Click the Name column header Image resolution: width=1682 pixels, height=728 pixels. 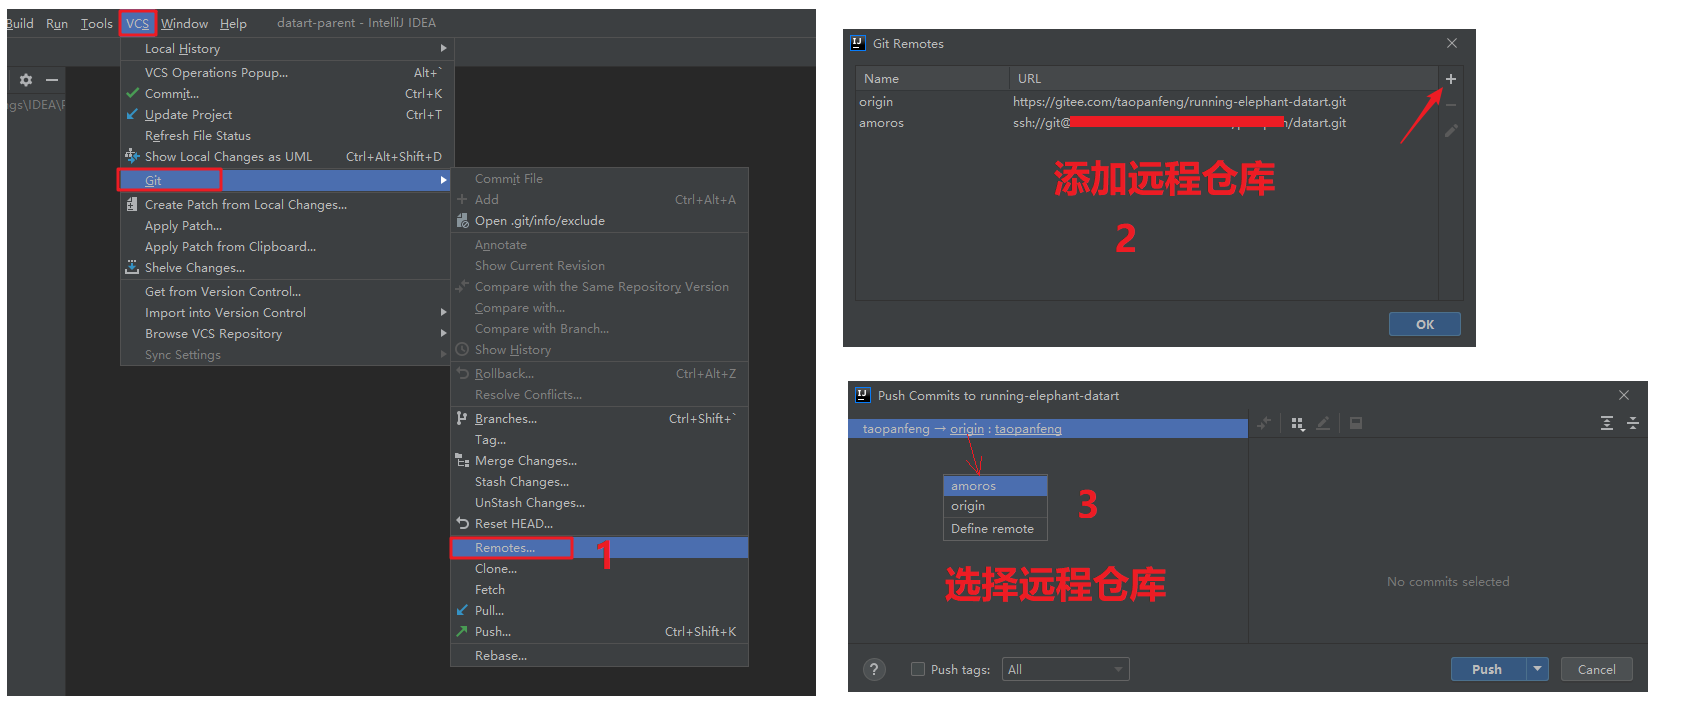pos(932,78)
